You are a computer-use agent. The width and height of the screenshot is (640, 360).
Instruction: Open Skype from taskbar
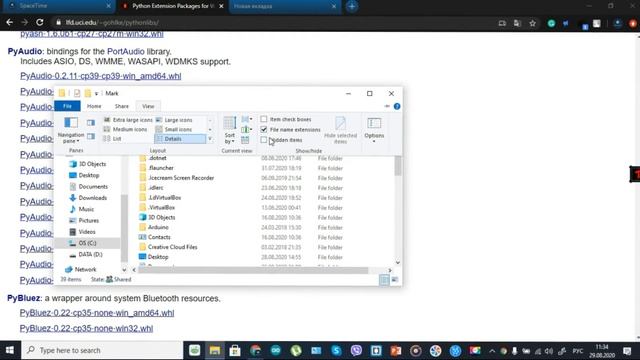pos(336,351)
